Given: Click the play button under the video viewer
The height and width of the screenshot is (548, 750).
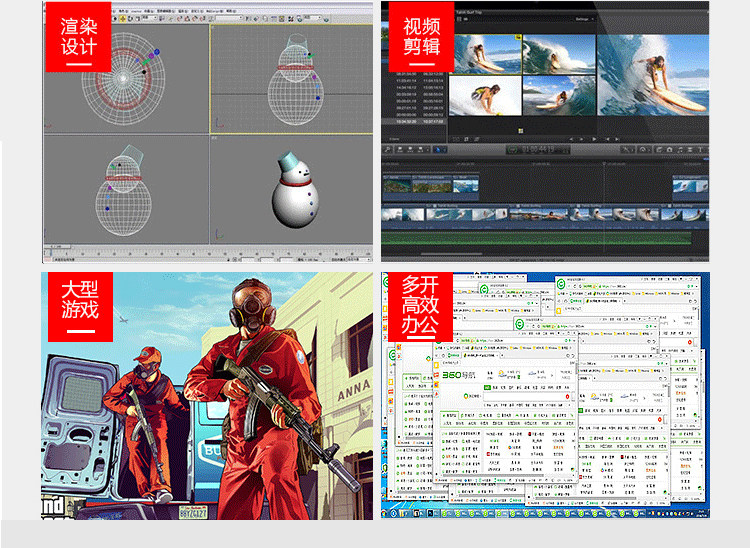Looking at the screenshot, I should coord(595,139).
